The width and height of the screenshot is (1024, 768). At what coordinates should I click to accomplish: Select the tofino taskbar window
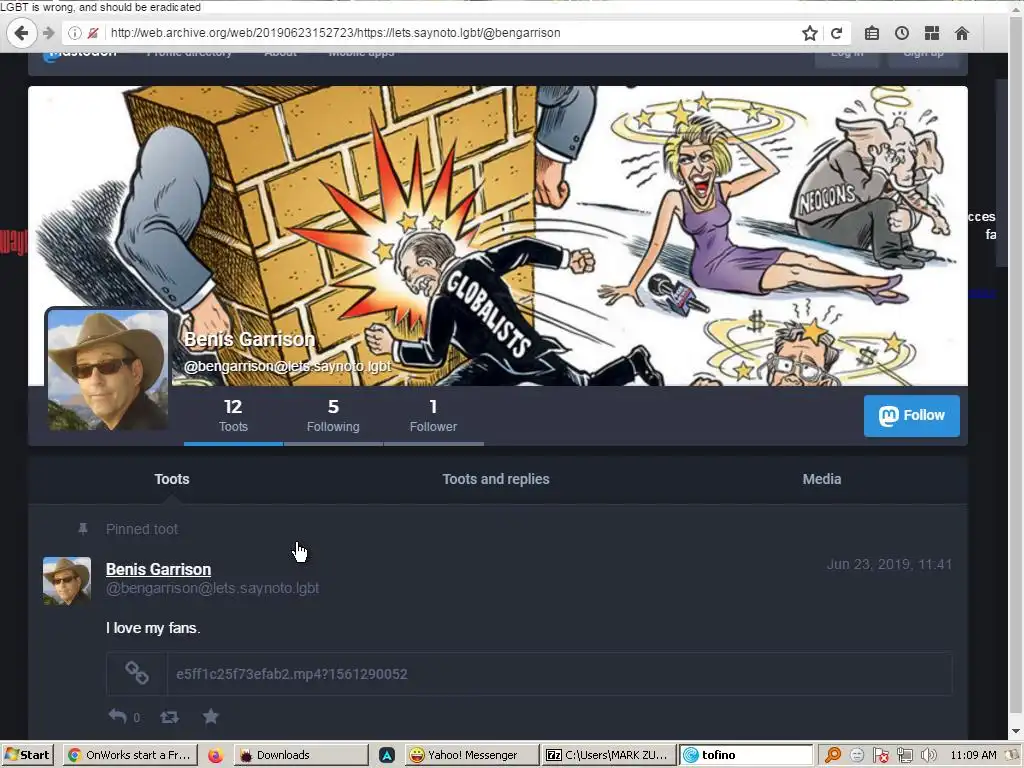click(x=746, y=755)
